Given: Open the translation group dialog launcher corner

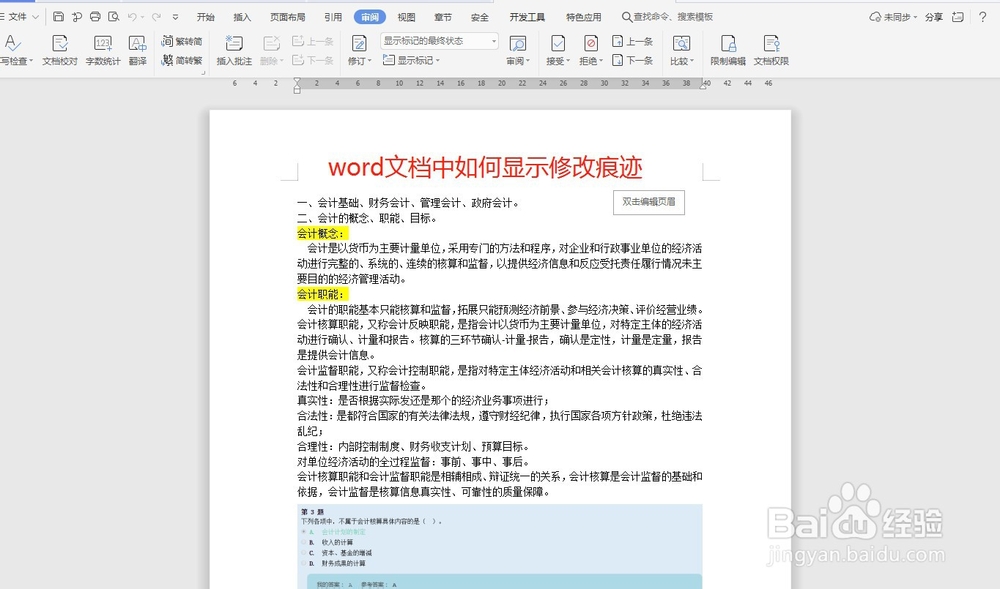Looking at the screenshot, I should pyautogui.click(x=203, y=73).
